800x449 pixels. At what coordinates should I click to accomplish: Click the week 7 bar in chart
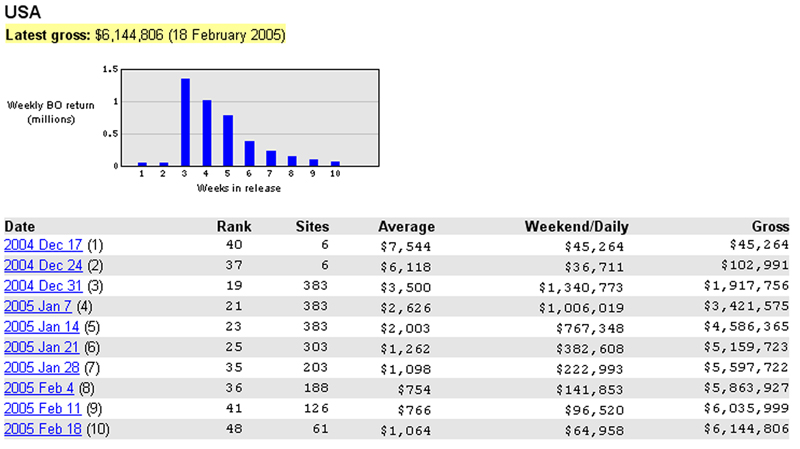tap(271, 158)
